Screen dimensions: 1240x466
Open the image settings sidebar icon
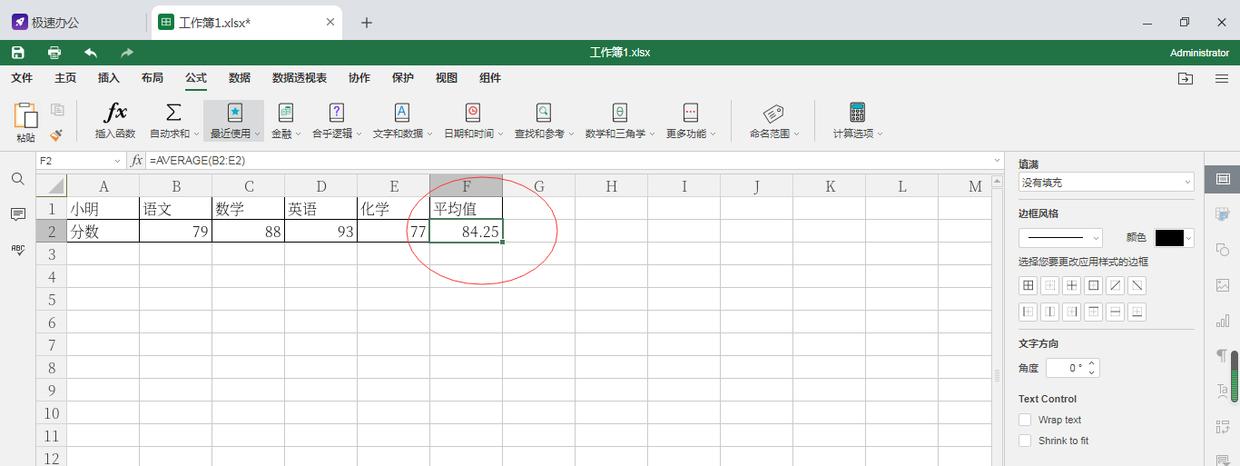coord(1222,285)
